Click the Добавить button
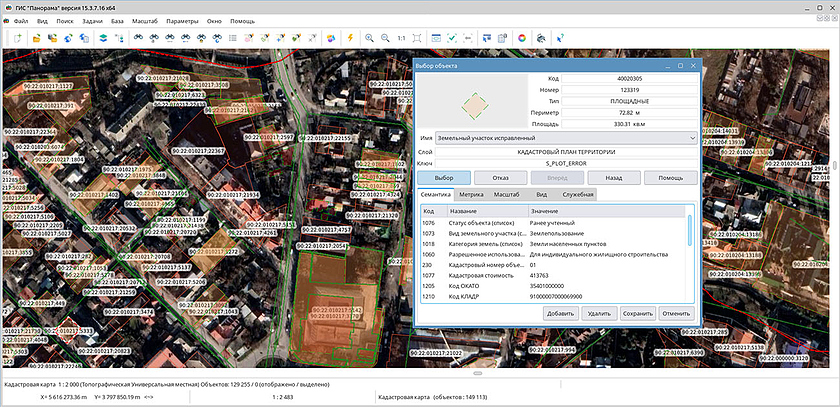The height and width of the screenshot is (407, 840). [560, 313]
